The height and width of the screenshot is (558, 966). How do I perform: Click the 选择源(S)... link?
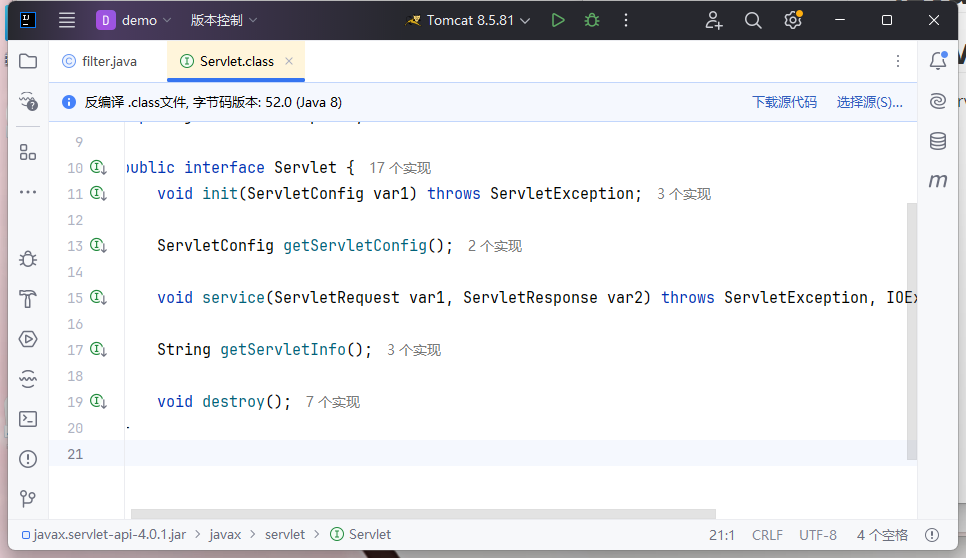point(869,102)
